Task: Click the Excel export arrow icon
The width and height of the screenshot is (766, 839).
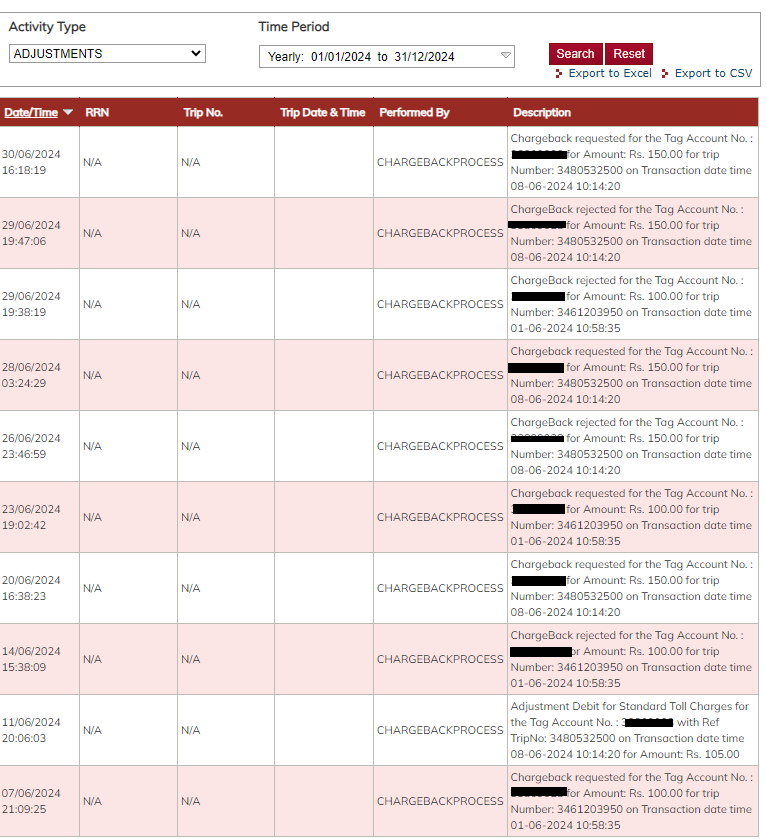Action: (x=559, y=74)
